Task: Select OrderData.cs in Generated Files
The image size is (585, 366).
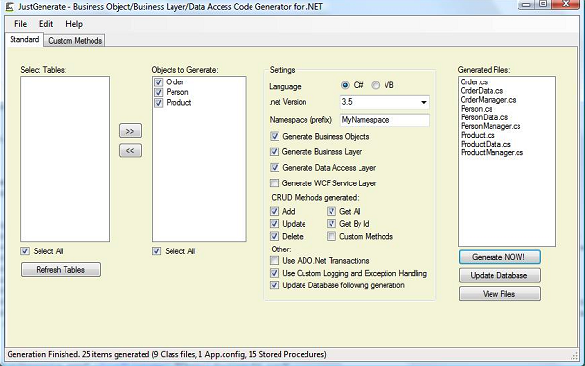Action: 482,91
